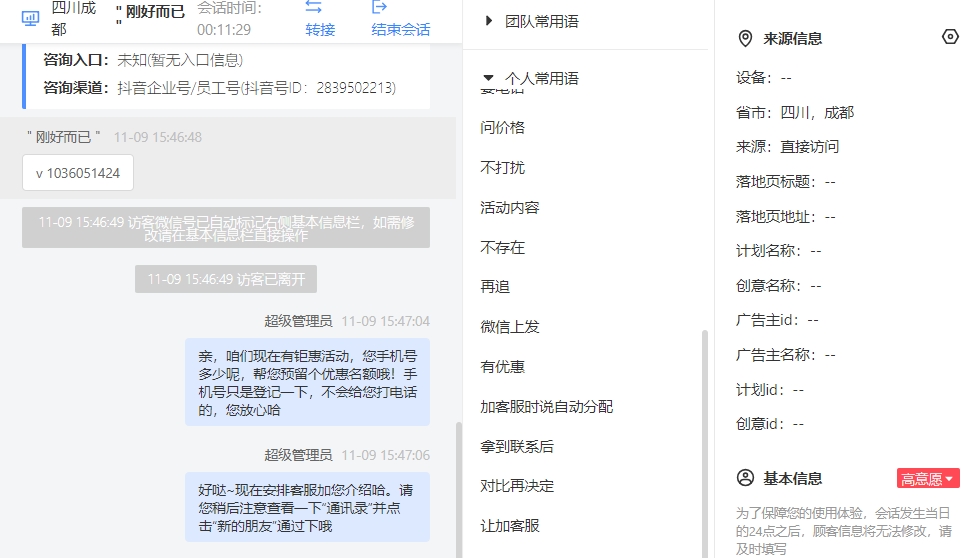Click the 计划名称 field
979x558 pixels.
click(x=779, y=251)
